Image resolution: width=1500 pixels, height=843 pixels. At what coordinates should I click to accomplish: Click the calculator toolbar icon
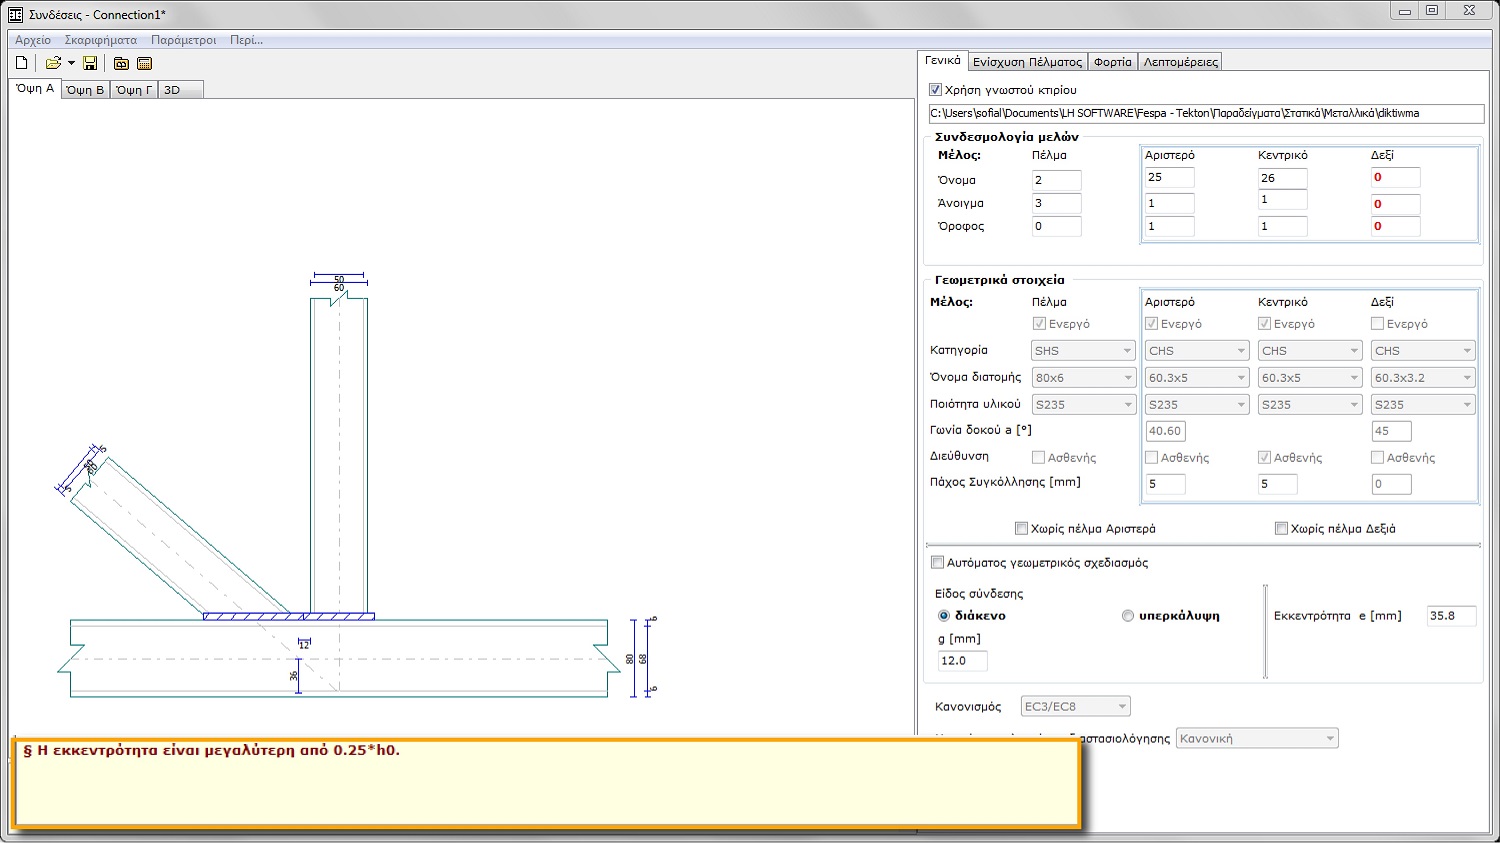[x=144, y=63]
